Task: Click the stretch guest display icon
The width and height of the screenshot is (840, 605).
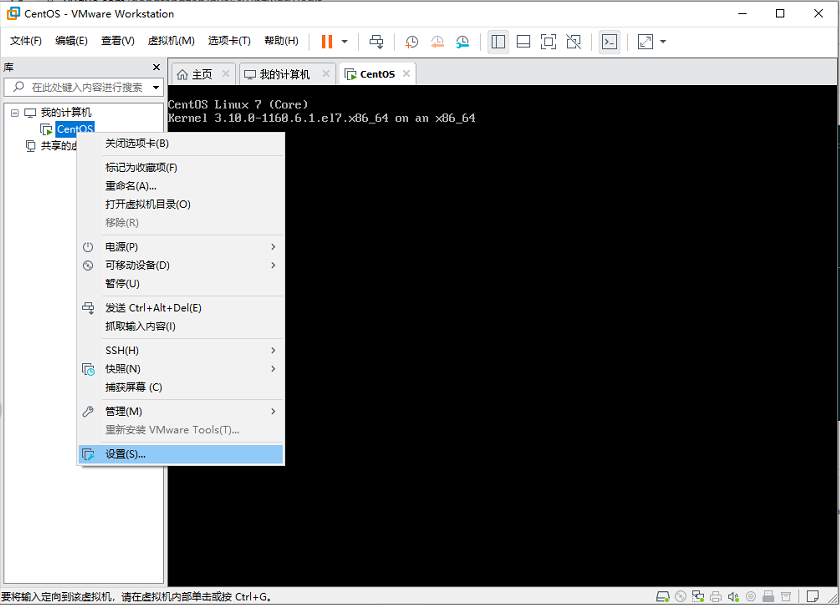Action: coord(646,42)
